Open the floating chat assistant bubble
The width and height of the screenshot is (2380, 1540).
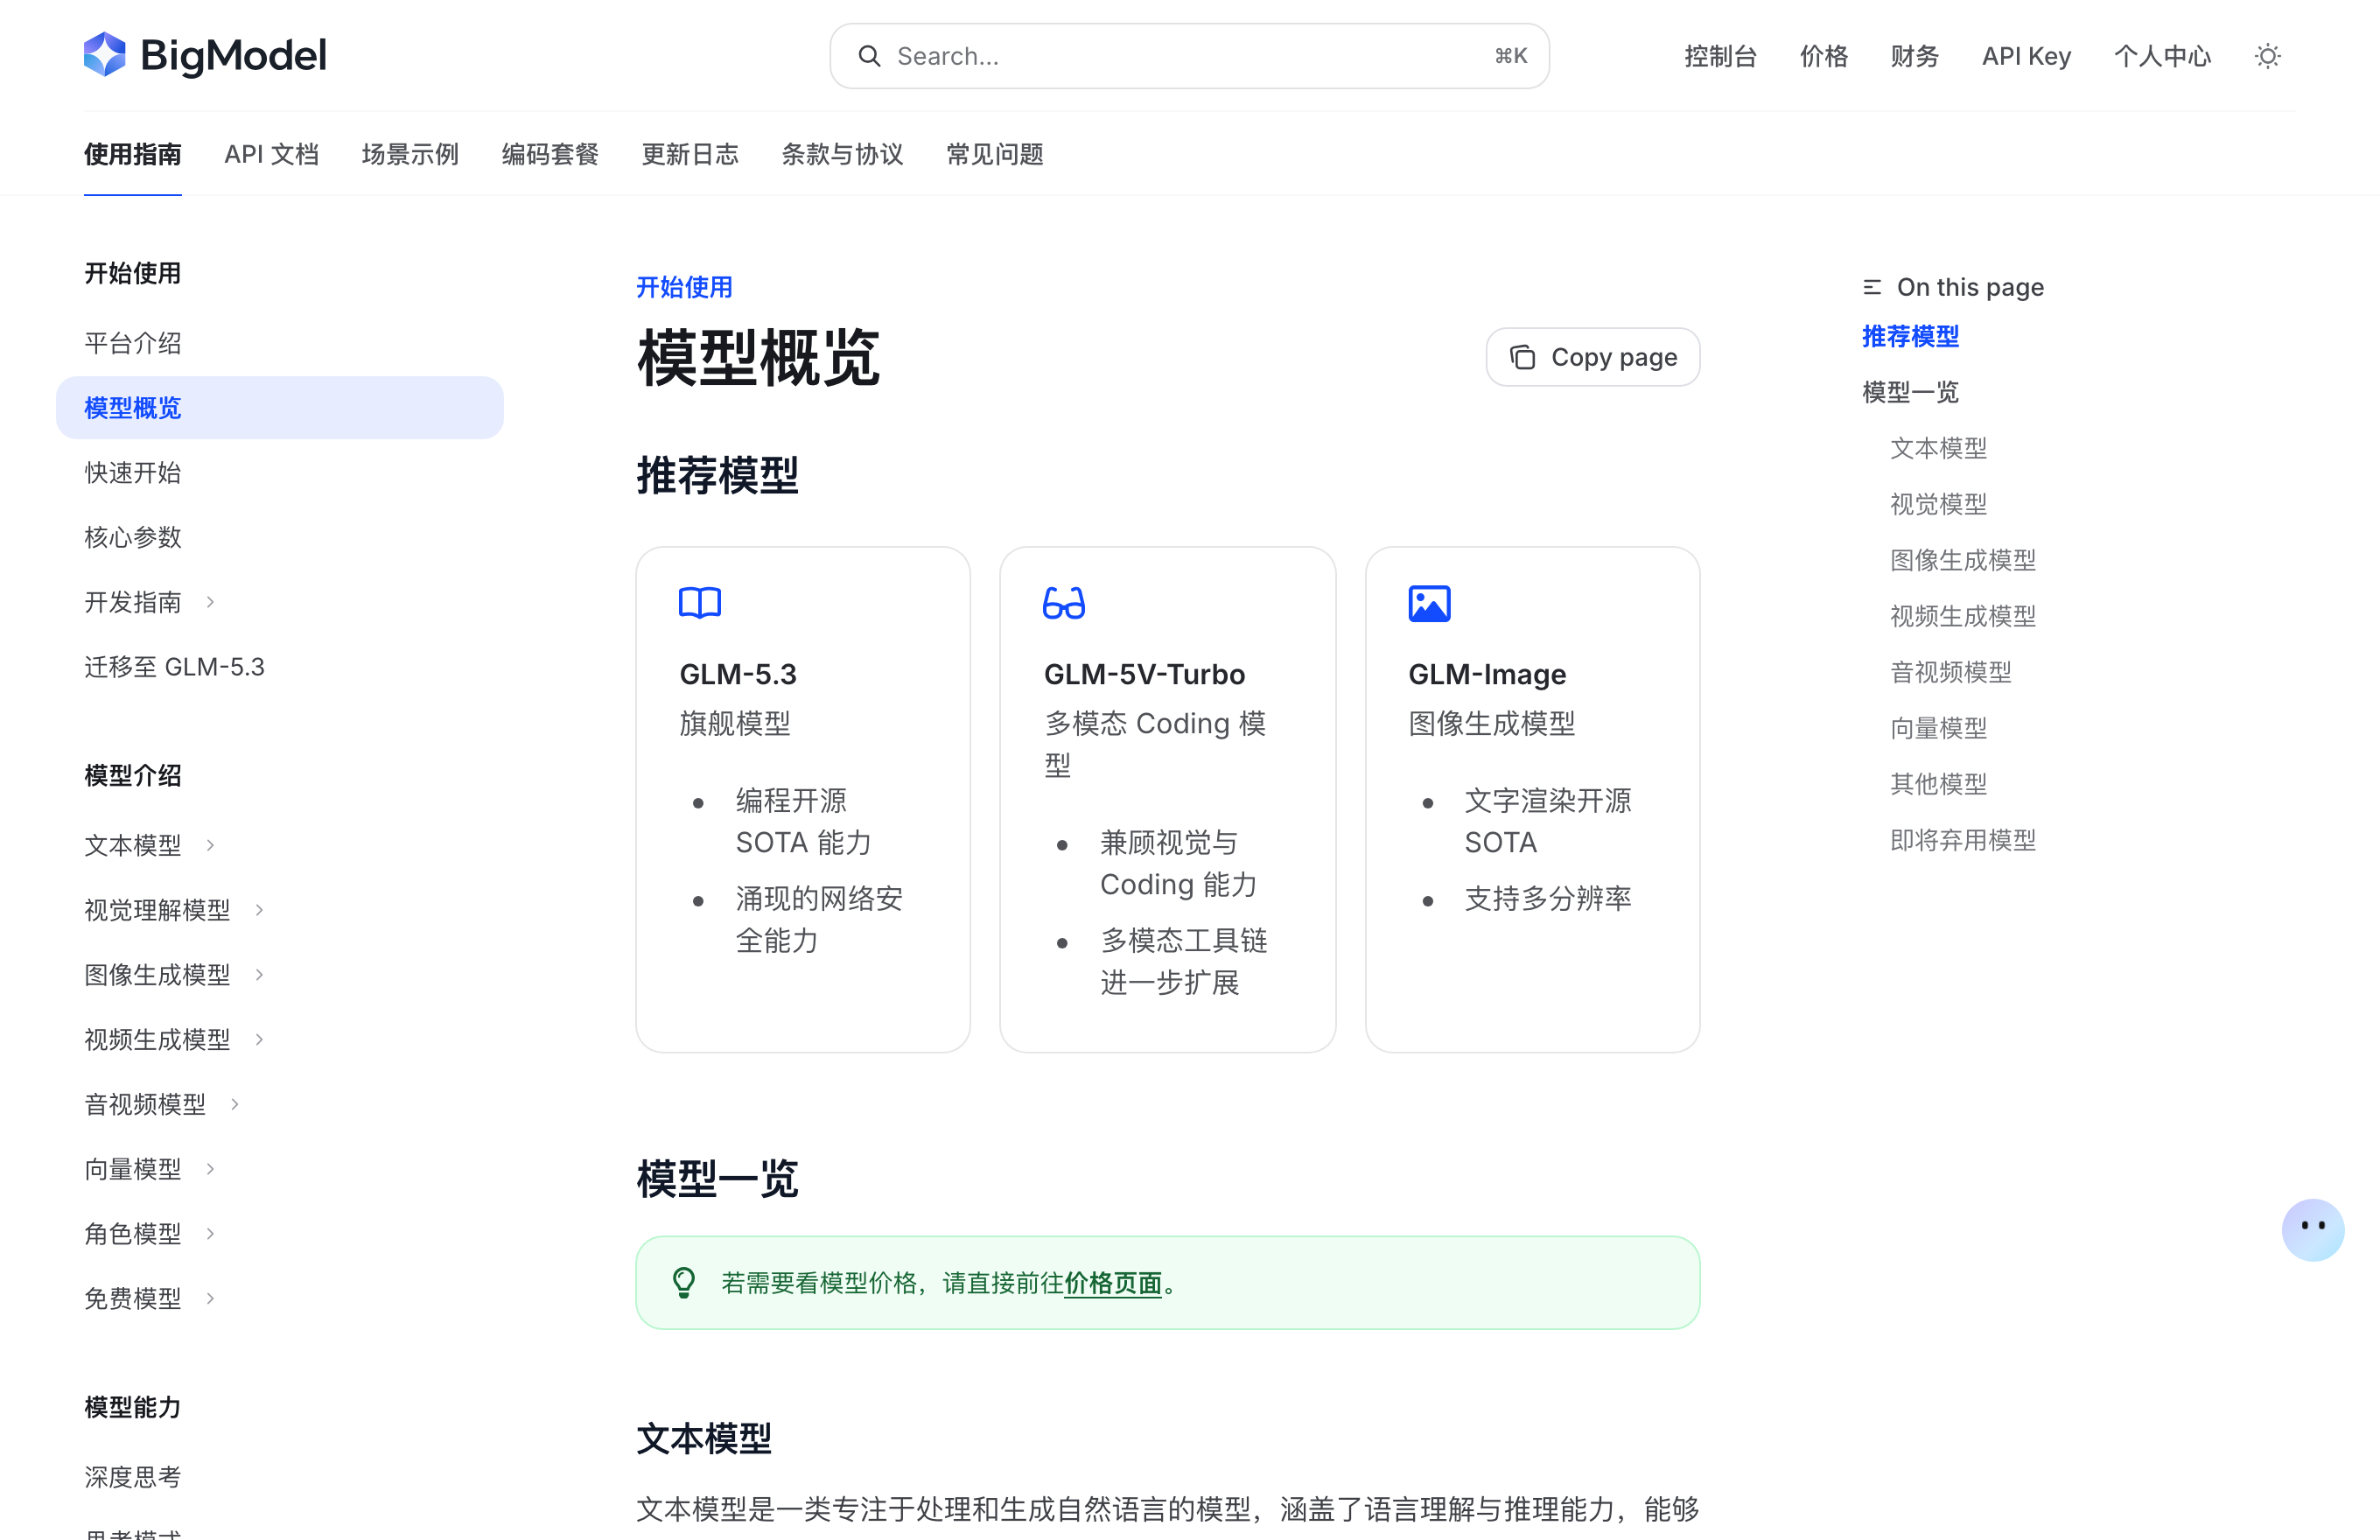(x=2312, y=1229)
